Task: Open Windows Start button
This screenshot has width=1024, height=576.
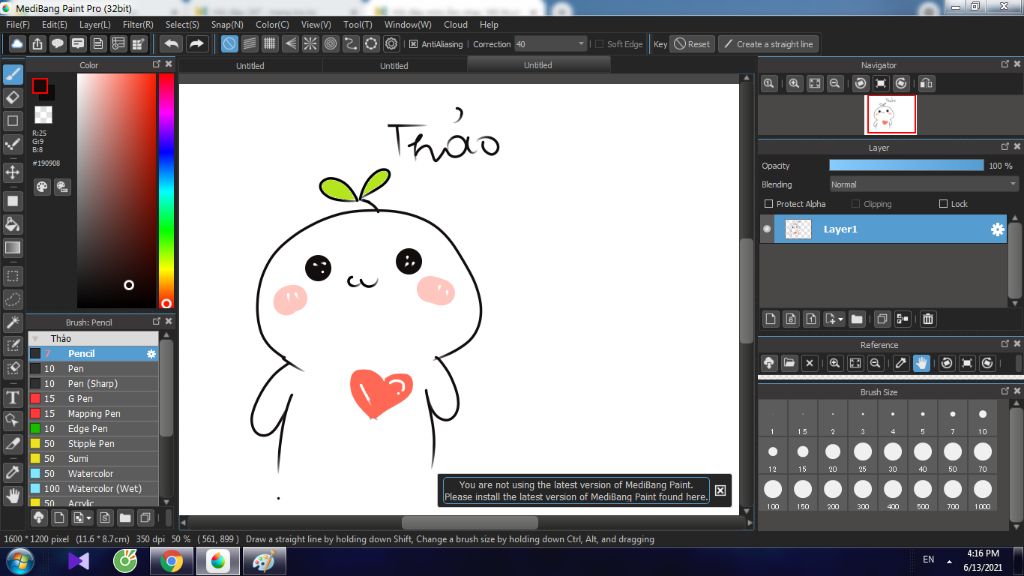Action: (20, 562)
